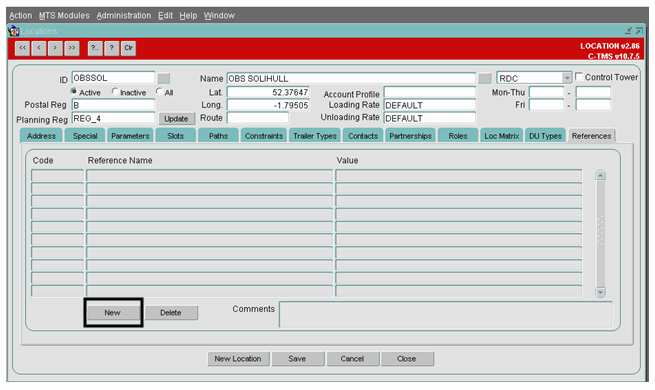Select the Active radio button
The image size is (655, 390).
coord(74,91)
